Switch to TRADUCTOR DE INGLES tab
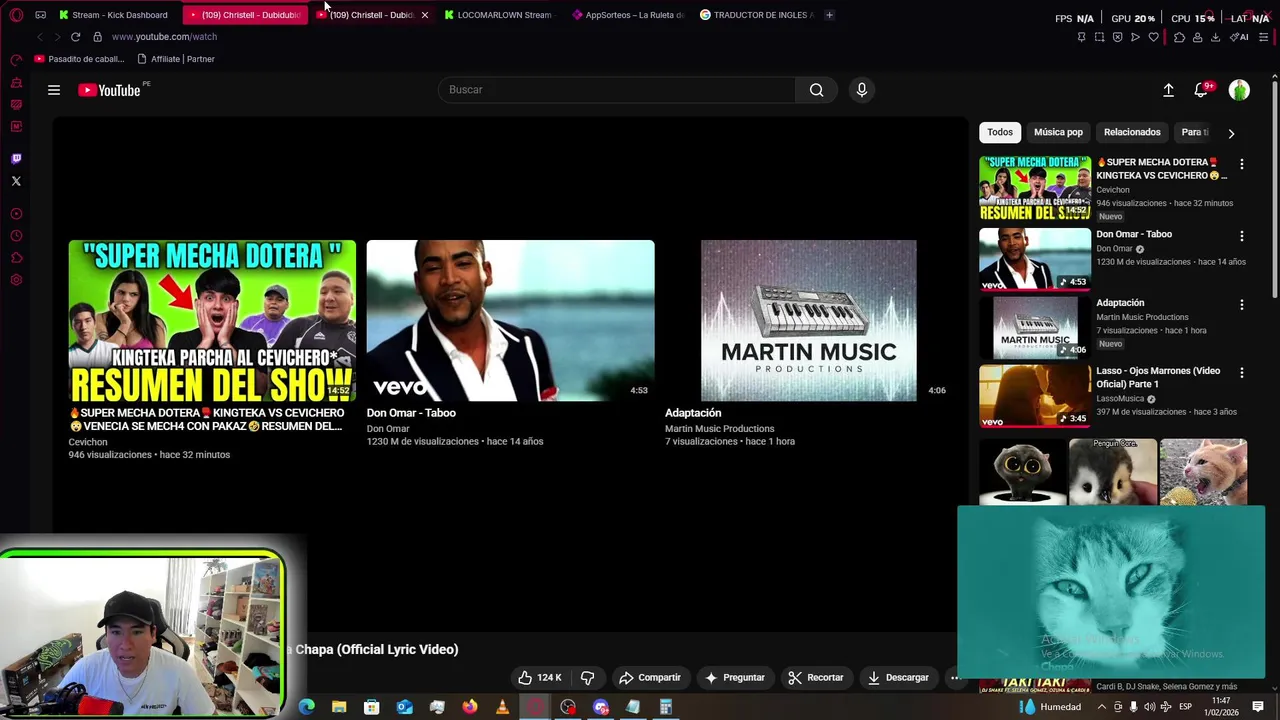This screenshot has height=720, width=1280. (x=757, y=15)
